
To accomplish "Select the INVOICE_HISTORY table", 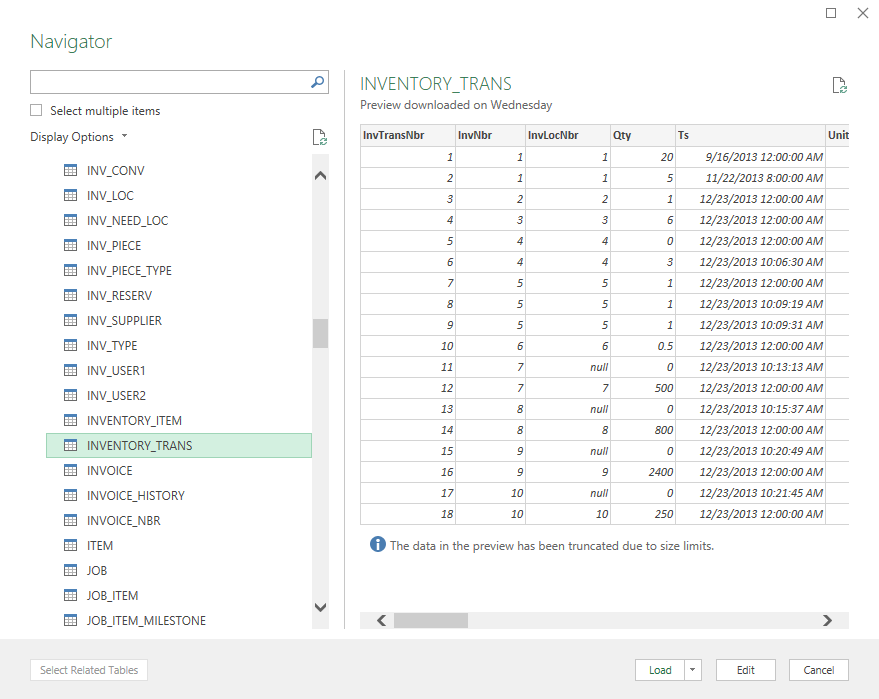I will point(135,496).
